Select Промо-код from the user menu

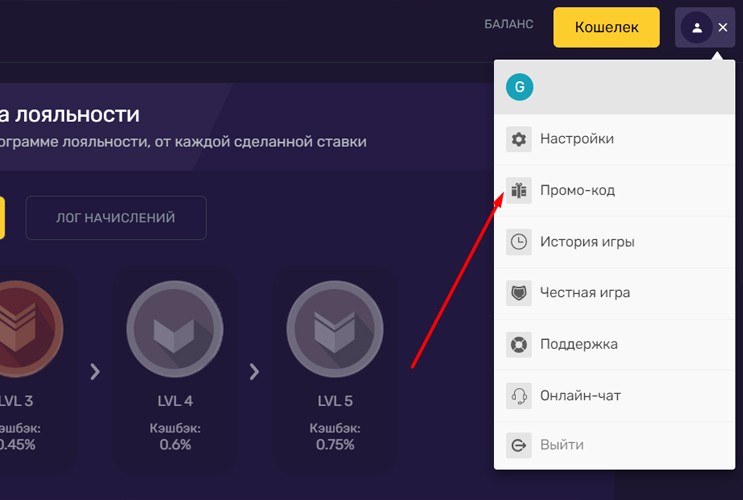pyautogui.click(x=577, y=190)
